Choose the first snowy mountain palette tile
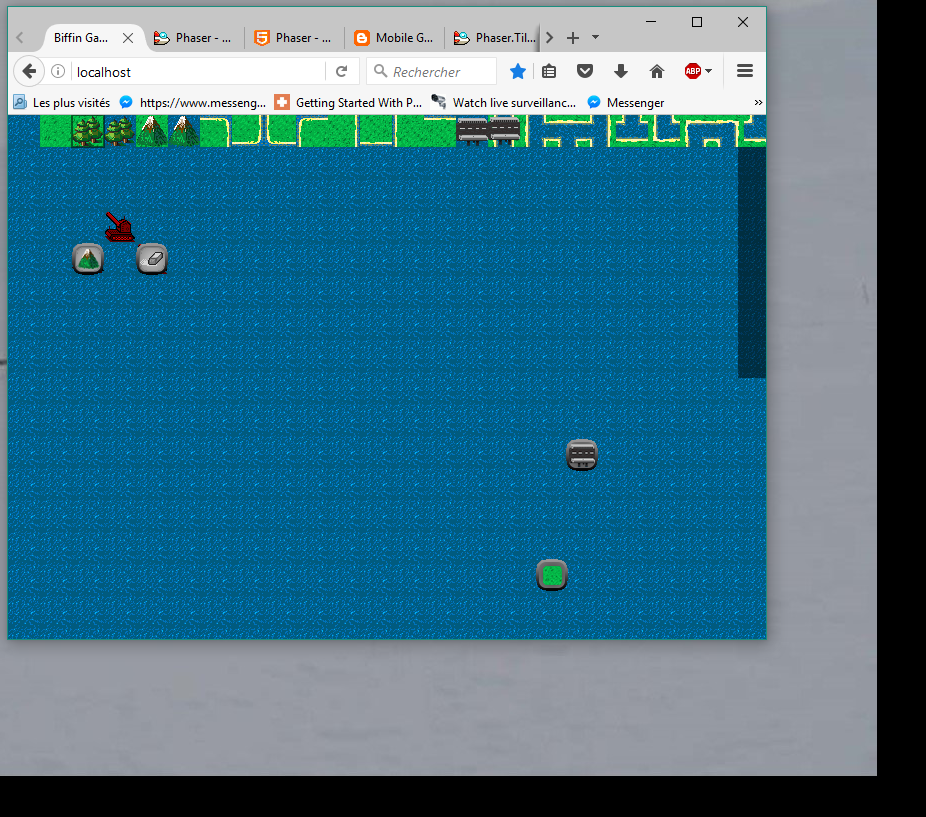 pyautogui.click(x=151, y=131)
